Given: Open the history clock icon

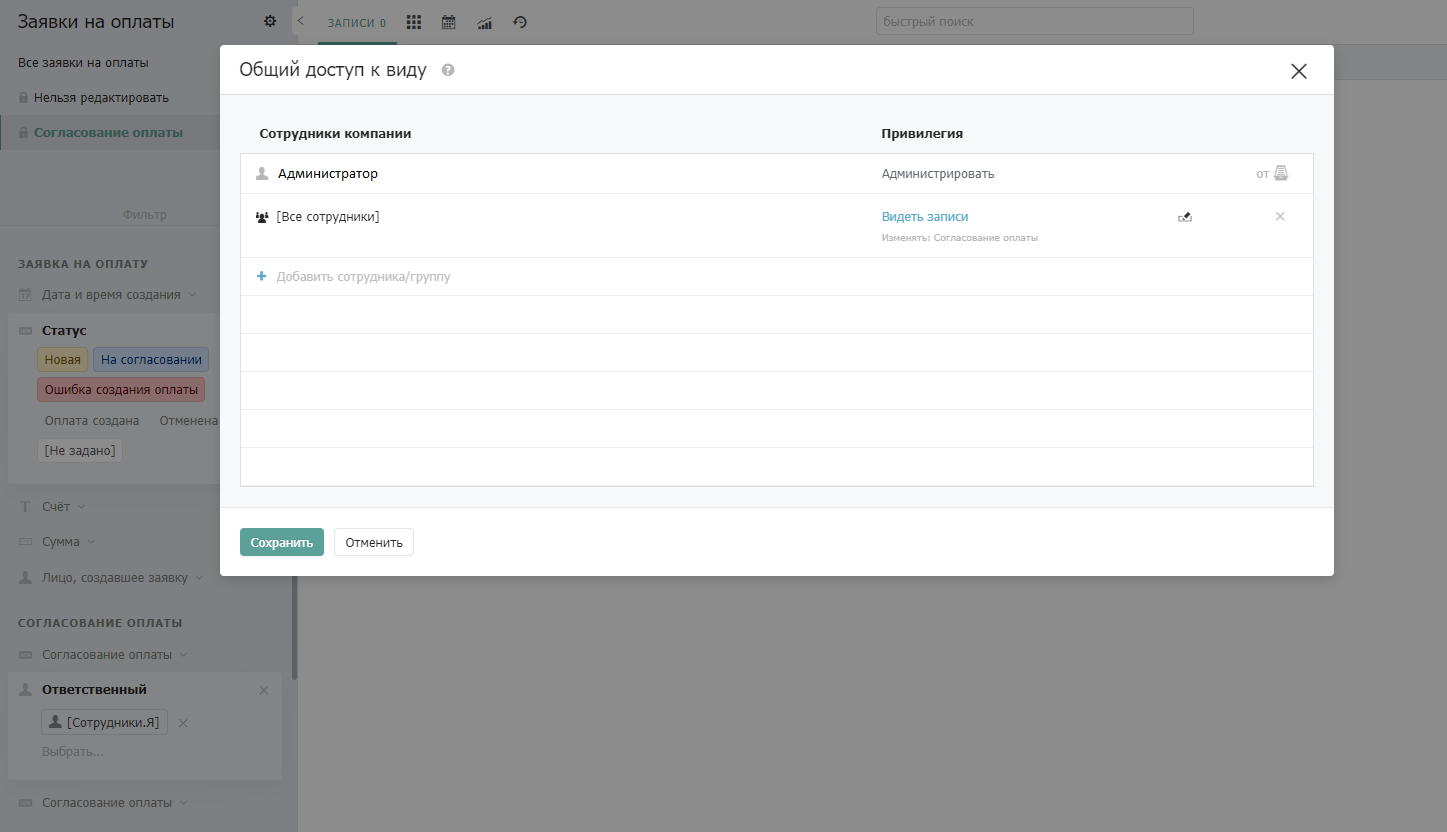Looking at the screenshot, I should (x=520, y=22).
